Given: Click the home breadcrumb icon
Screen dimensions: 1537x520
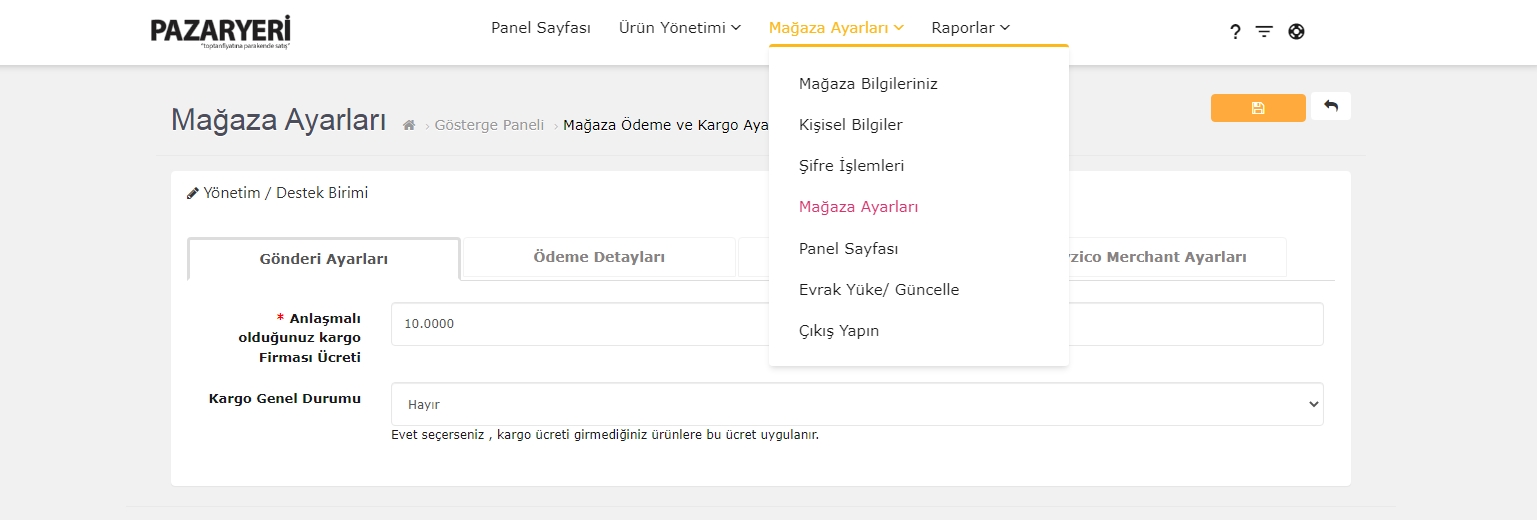Looking at the screenshot, I should (x=409, y=125).
